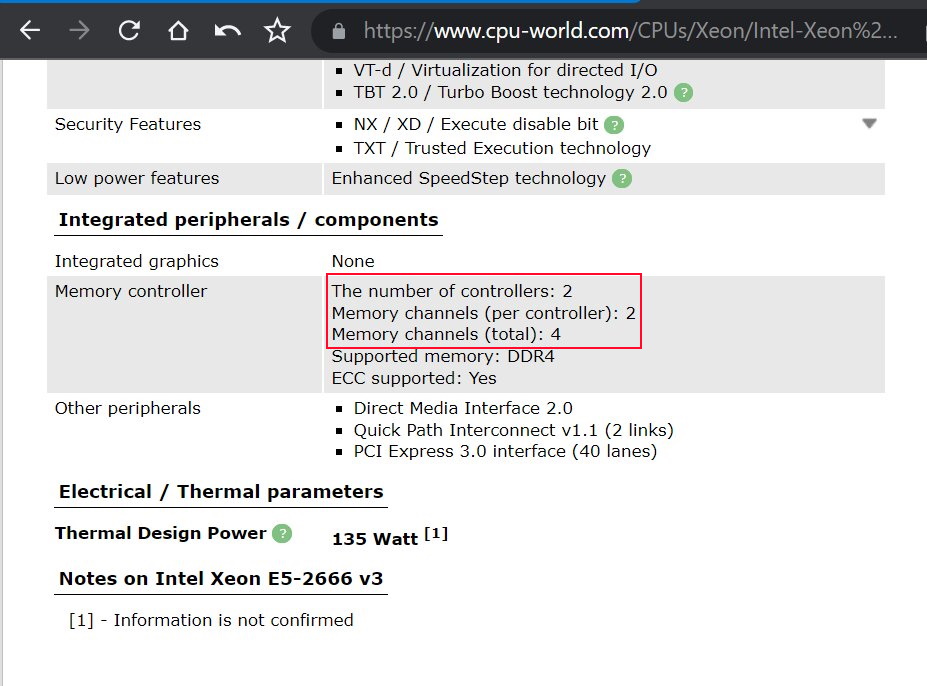The height and width of the screenshot is (686, 927).
Task: Click 'Memory channels (per controller): 2' text
Action: 484,313
